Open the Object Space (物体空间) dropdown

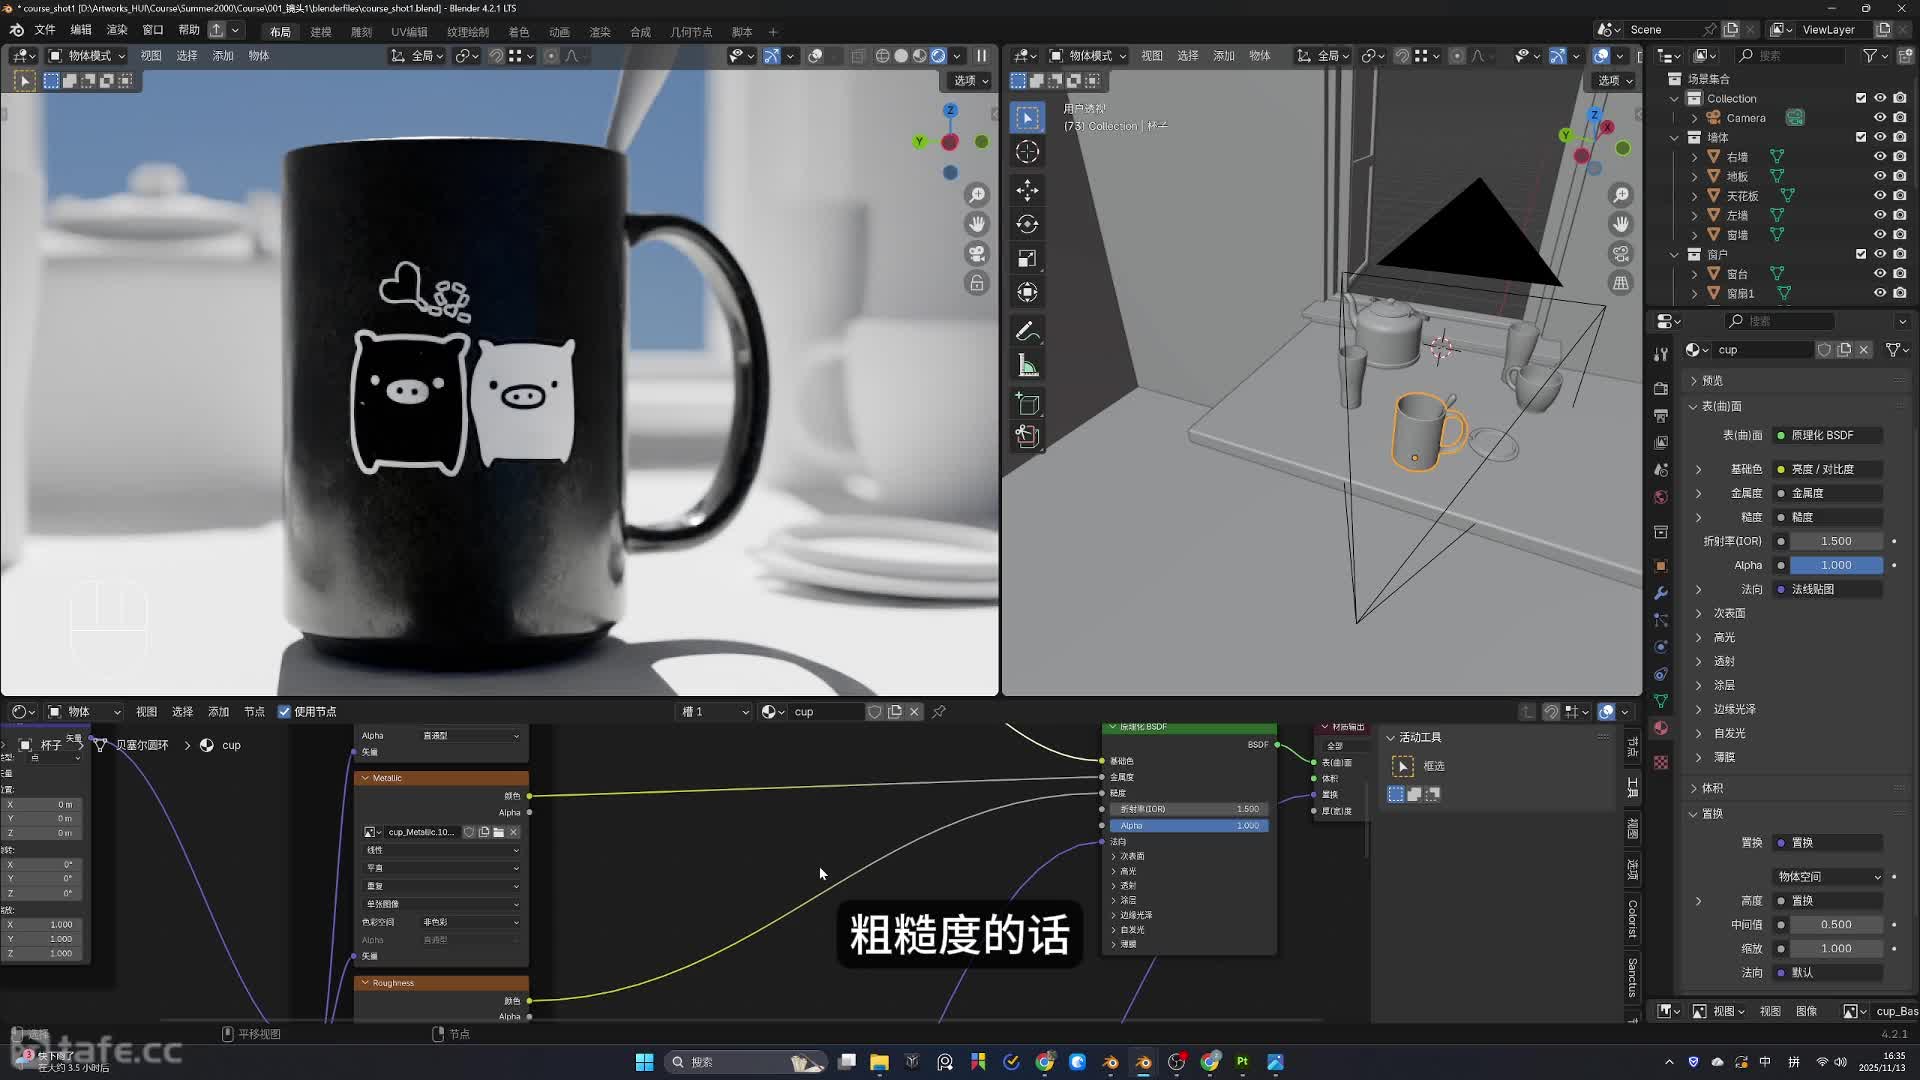pos(1829,877)
